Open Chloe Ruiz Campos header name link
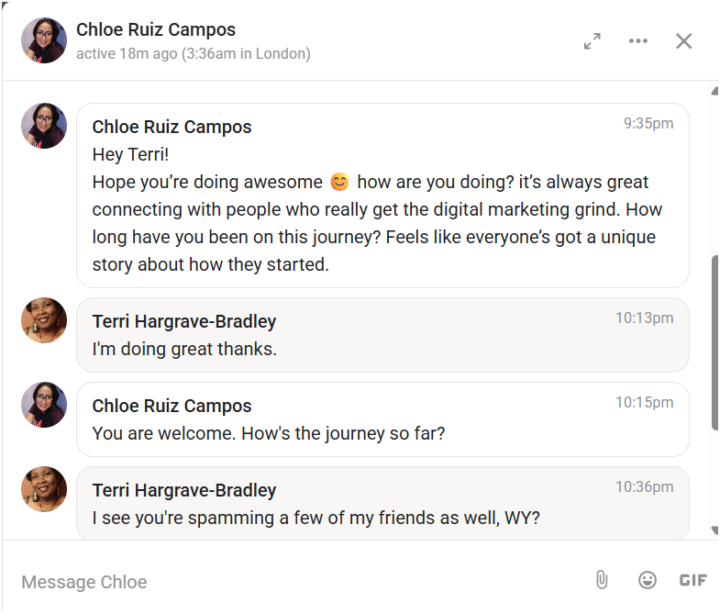 coord(156,30)
